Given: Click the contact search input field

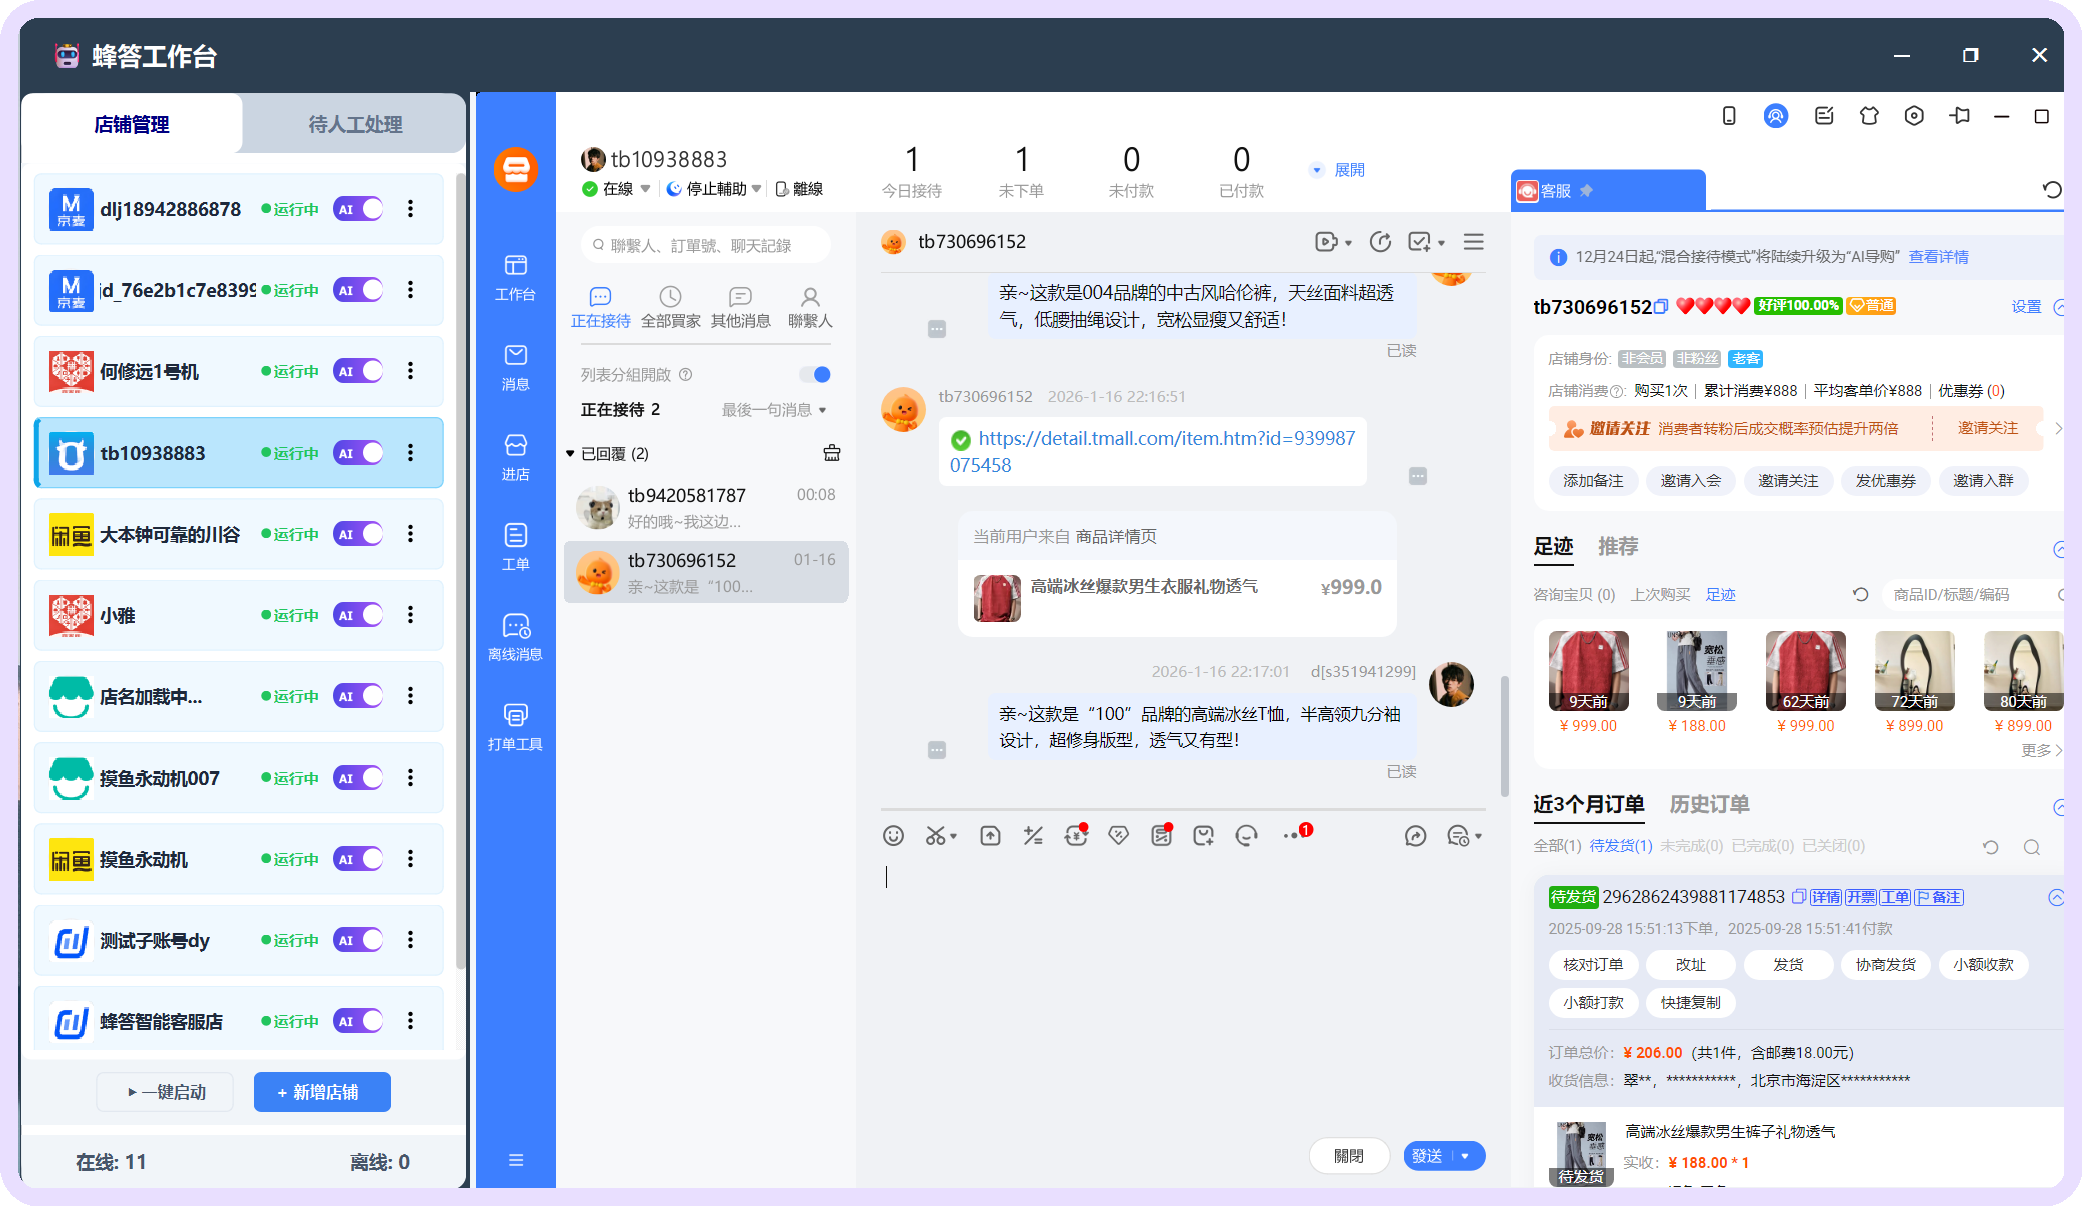Looking at the screenshot, I should [x=708, y=245].
